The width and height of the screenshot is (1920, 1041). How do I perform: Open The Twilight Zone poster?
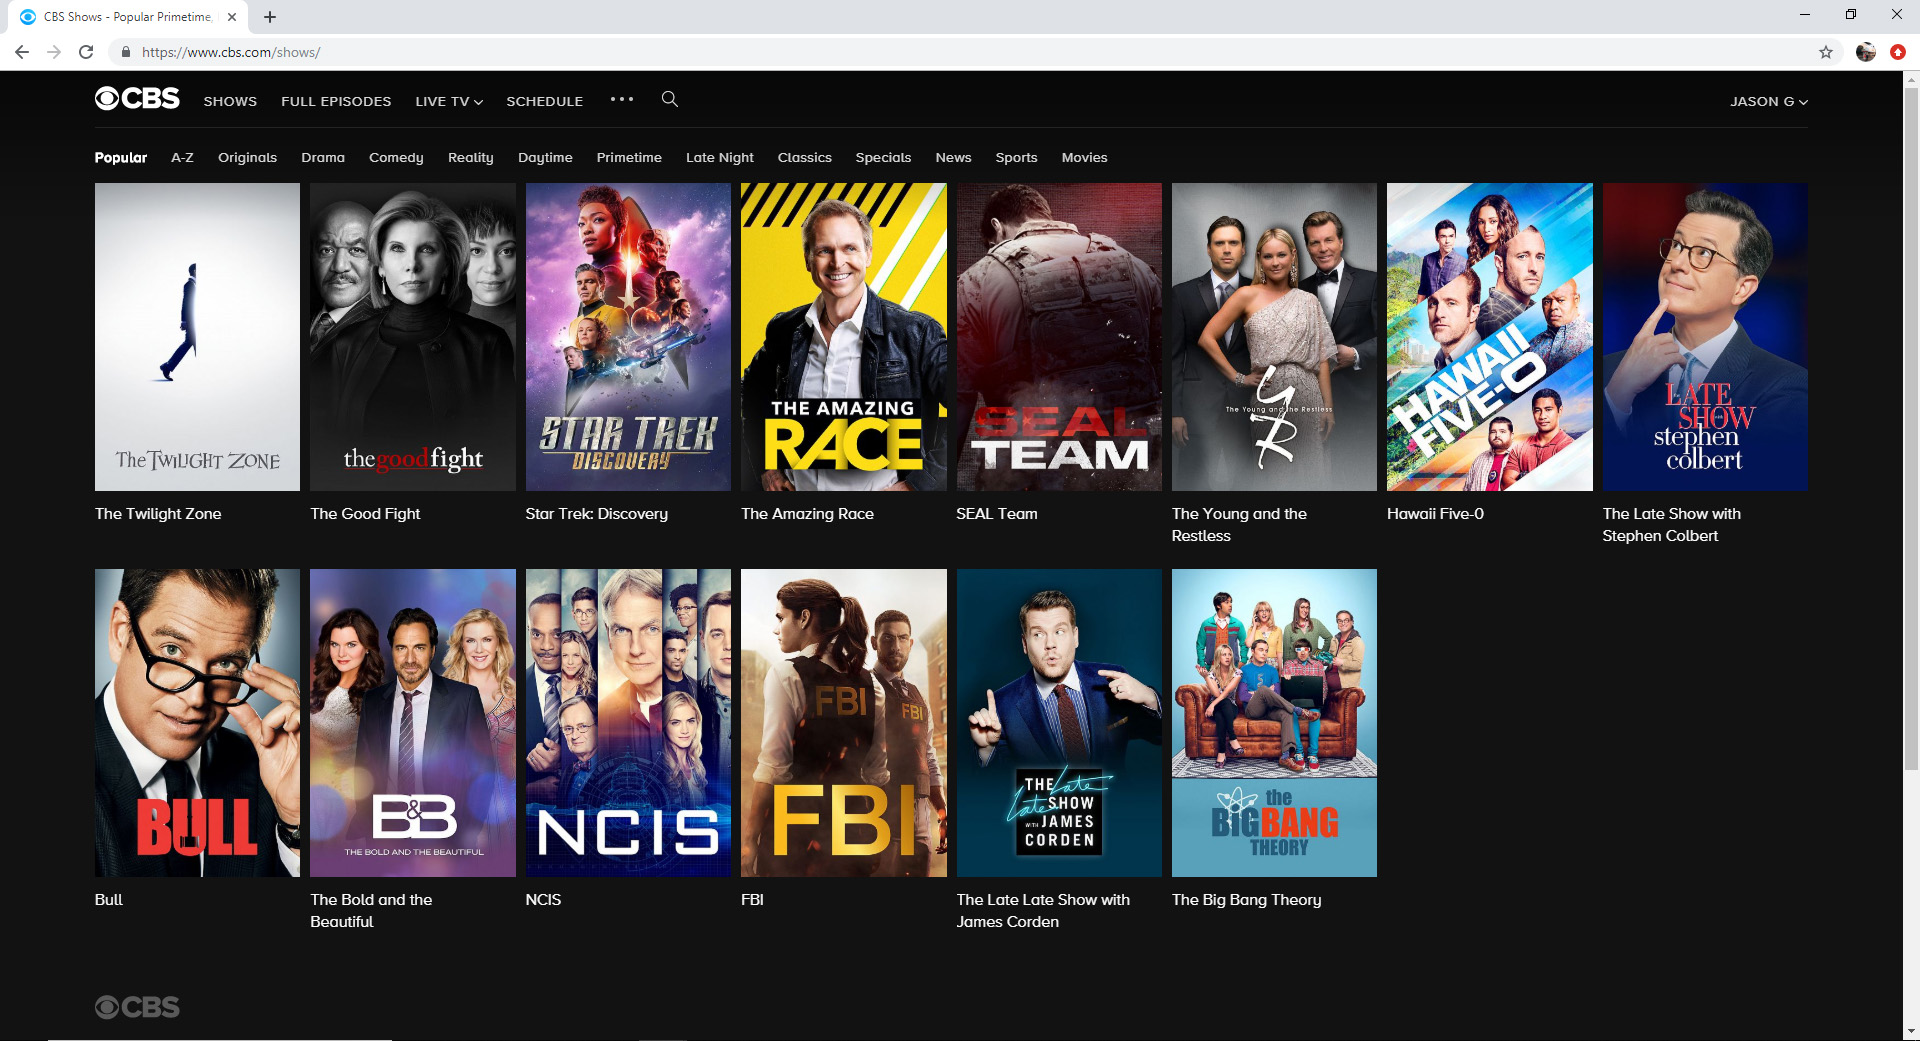[197, 337]
